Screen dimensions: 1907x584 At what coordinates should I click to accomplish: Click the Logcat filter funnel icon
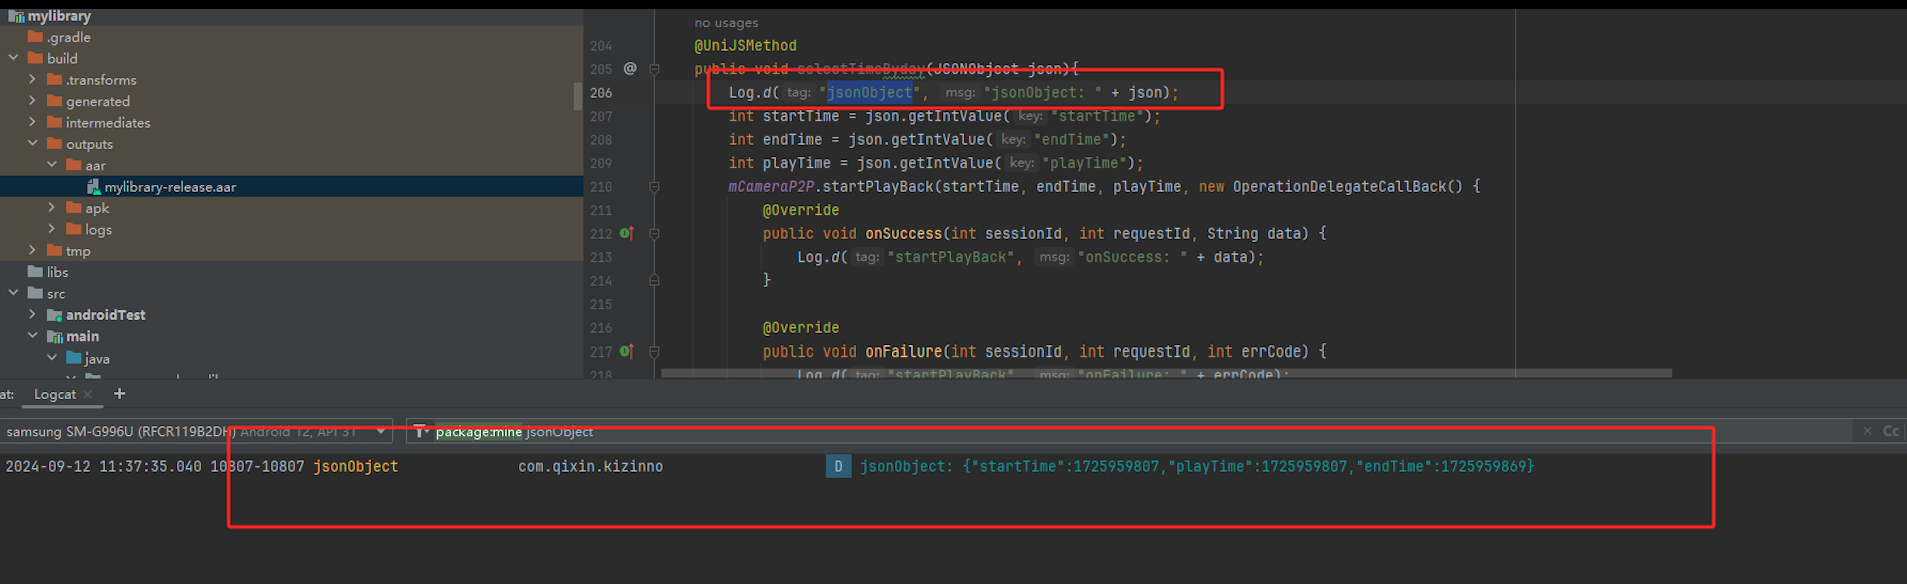[421, 432]
